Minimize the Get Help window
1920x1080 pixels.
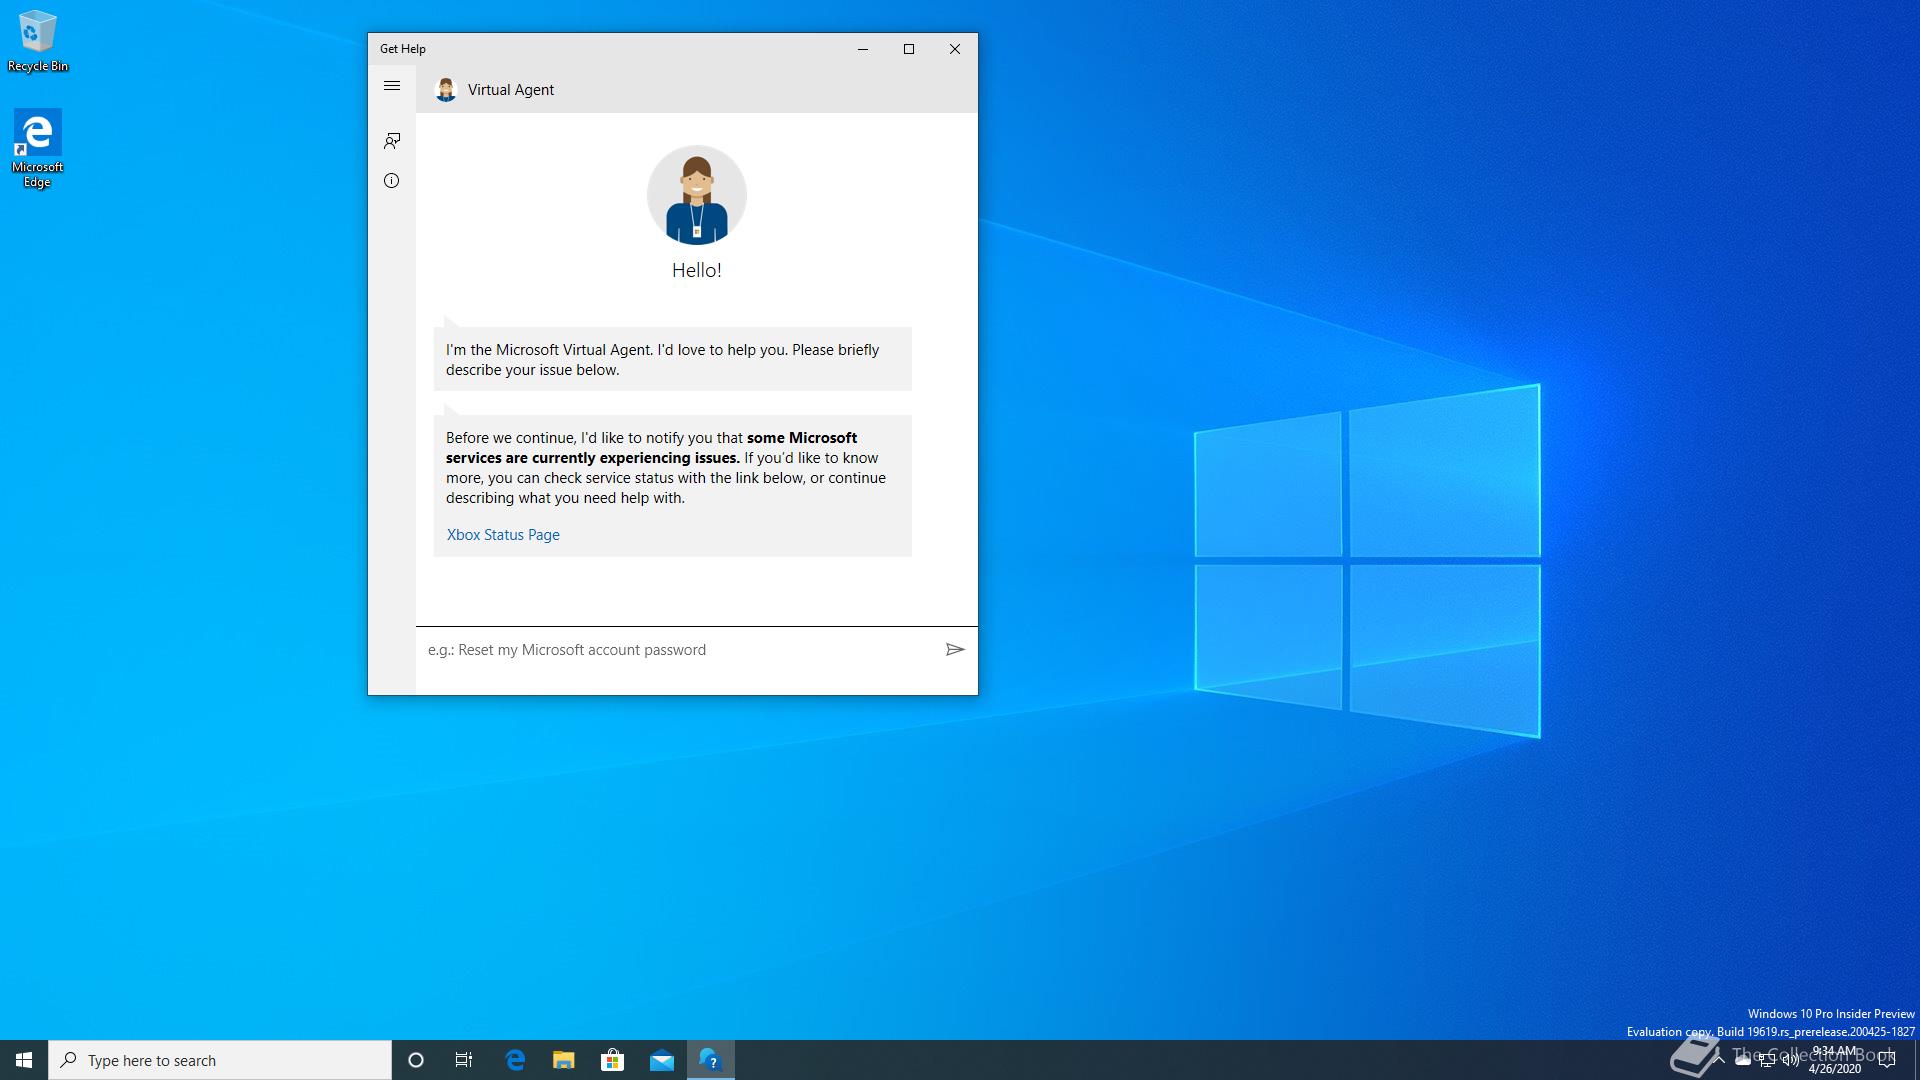pos(863,49)
